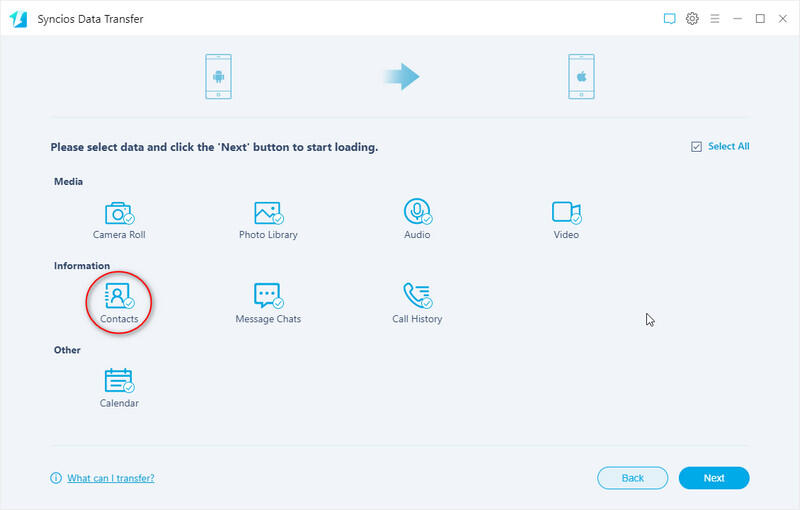Choose the Photo Library icon
Screen dimensions: 800x510
point(267,213)
